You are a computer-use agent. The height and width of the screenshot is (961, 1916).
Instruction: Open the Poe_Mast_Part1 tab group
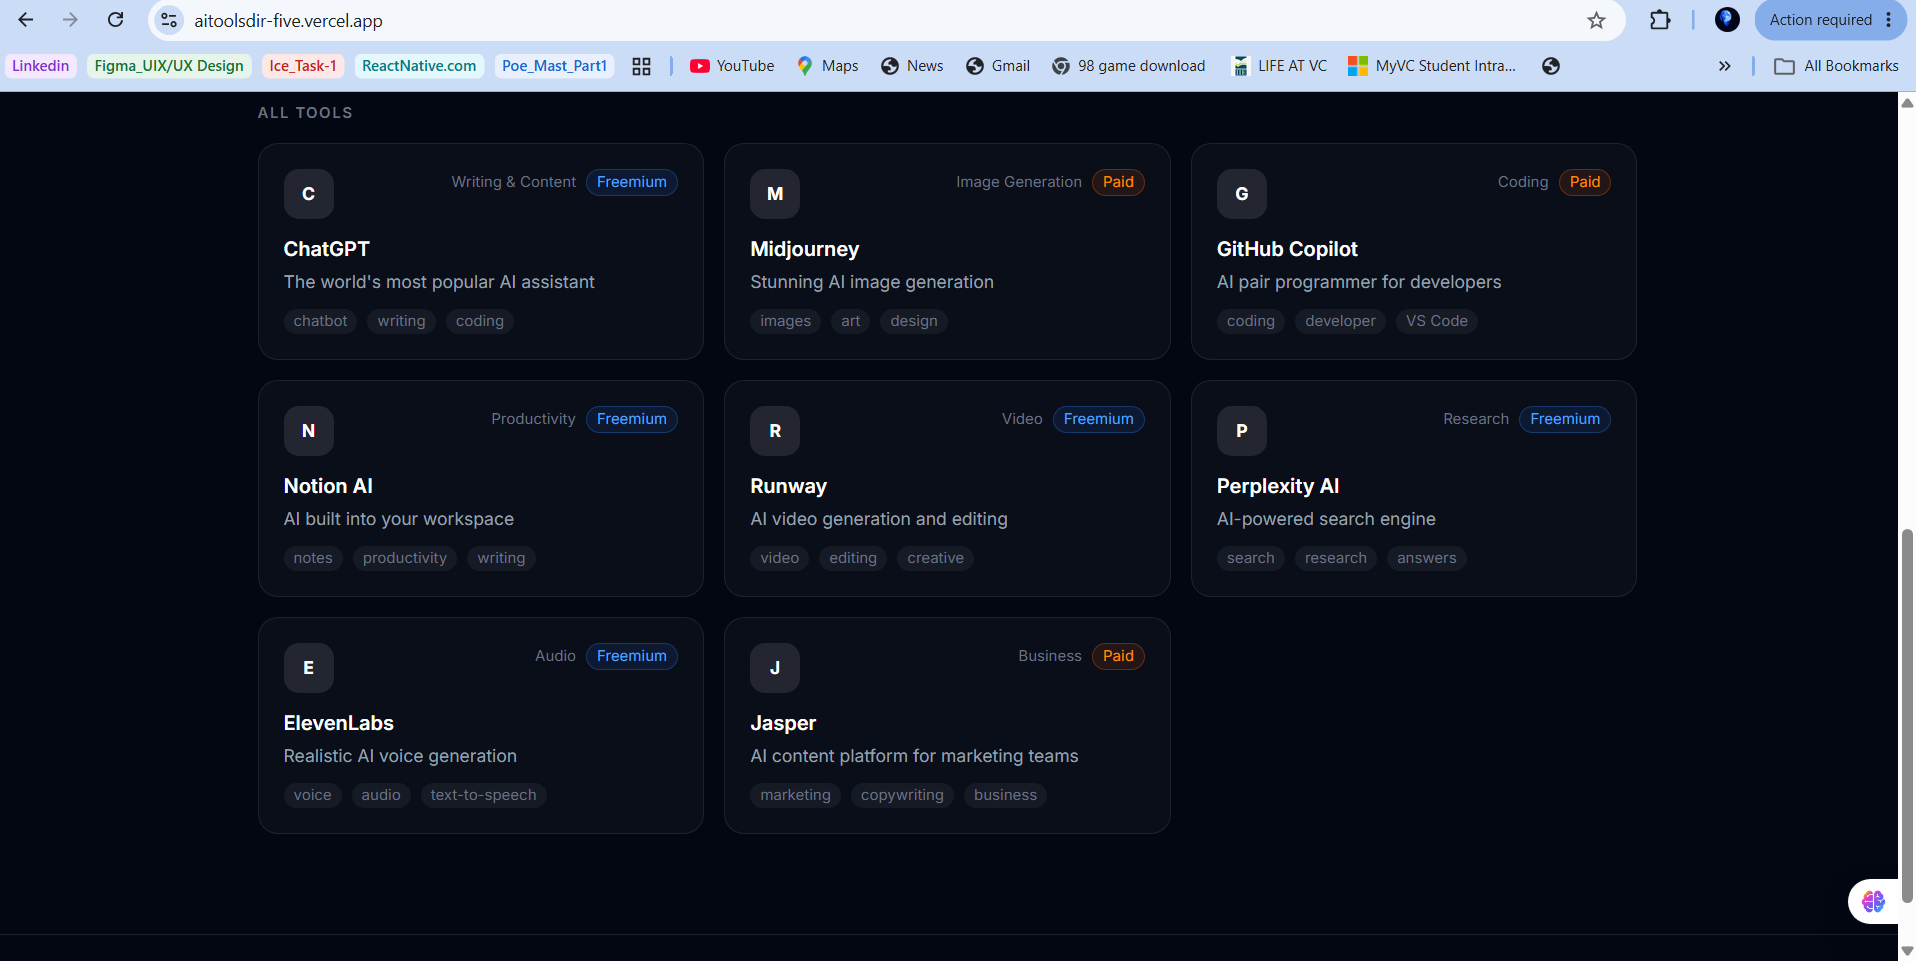(554, 66)
